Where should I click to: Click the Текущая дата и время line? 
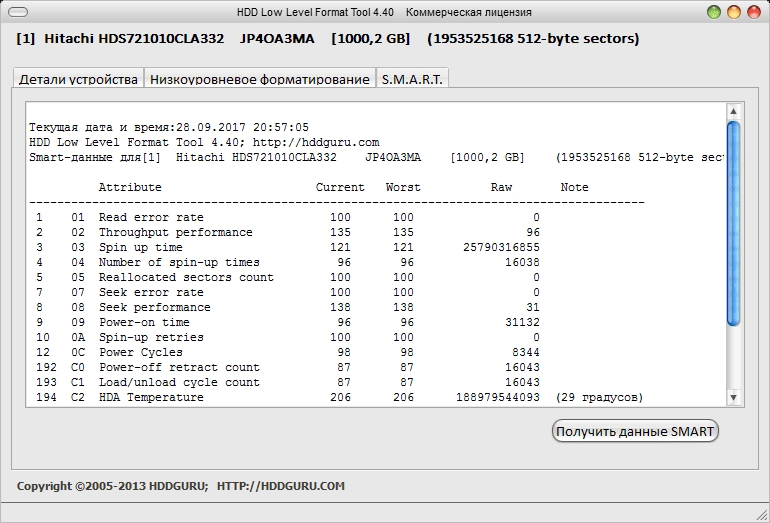[169, 127]
